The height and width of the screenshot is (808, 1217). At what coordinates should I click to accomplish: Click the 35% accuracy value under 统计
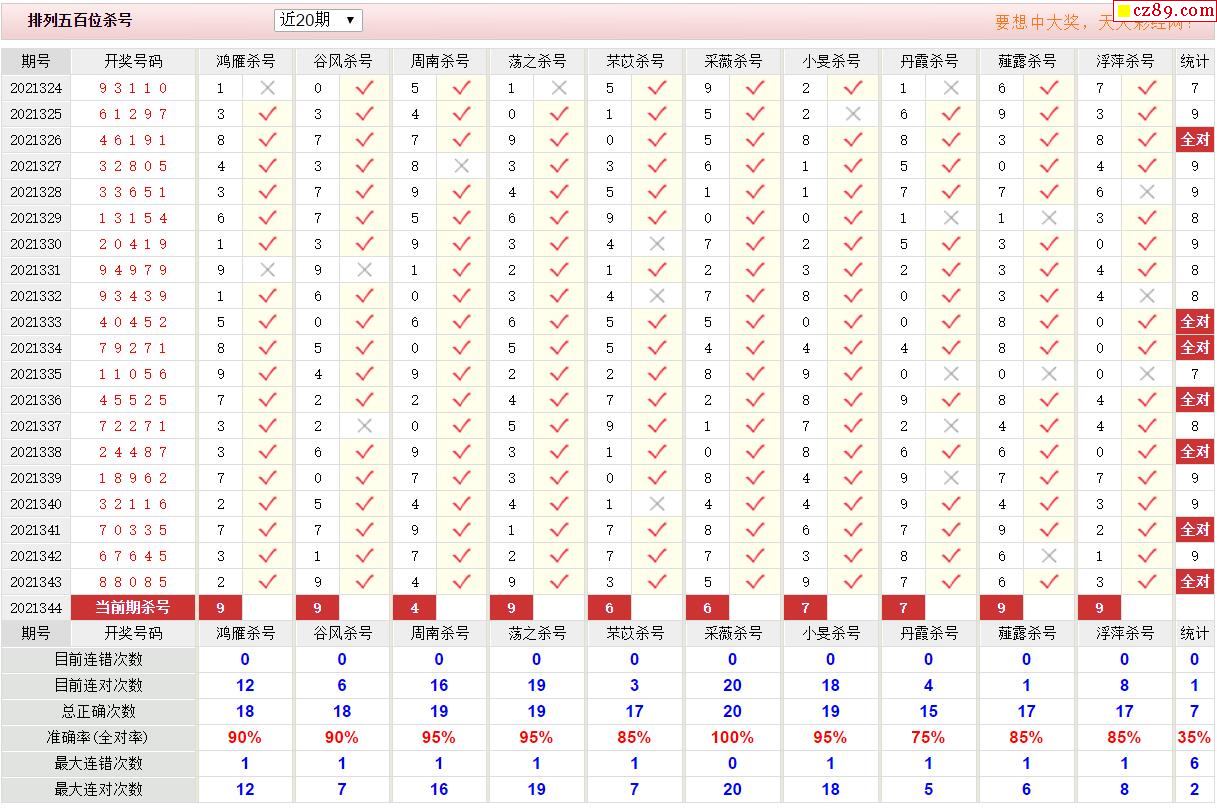1195,738
